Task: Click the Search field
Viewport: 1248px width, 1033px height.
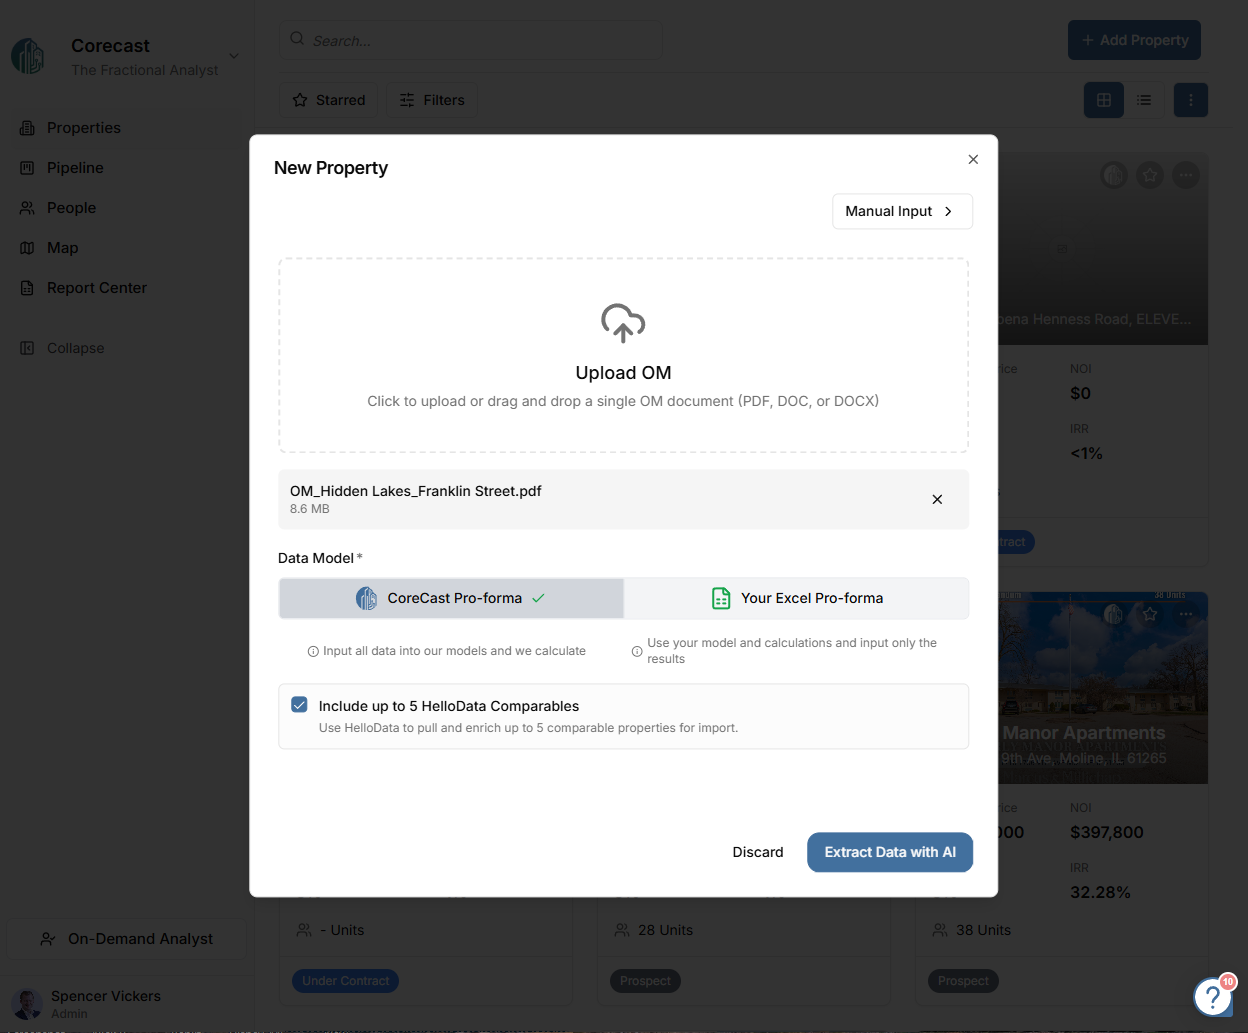Action: click(471, 40)
